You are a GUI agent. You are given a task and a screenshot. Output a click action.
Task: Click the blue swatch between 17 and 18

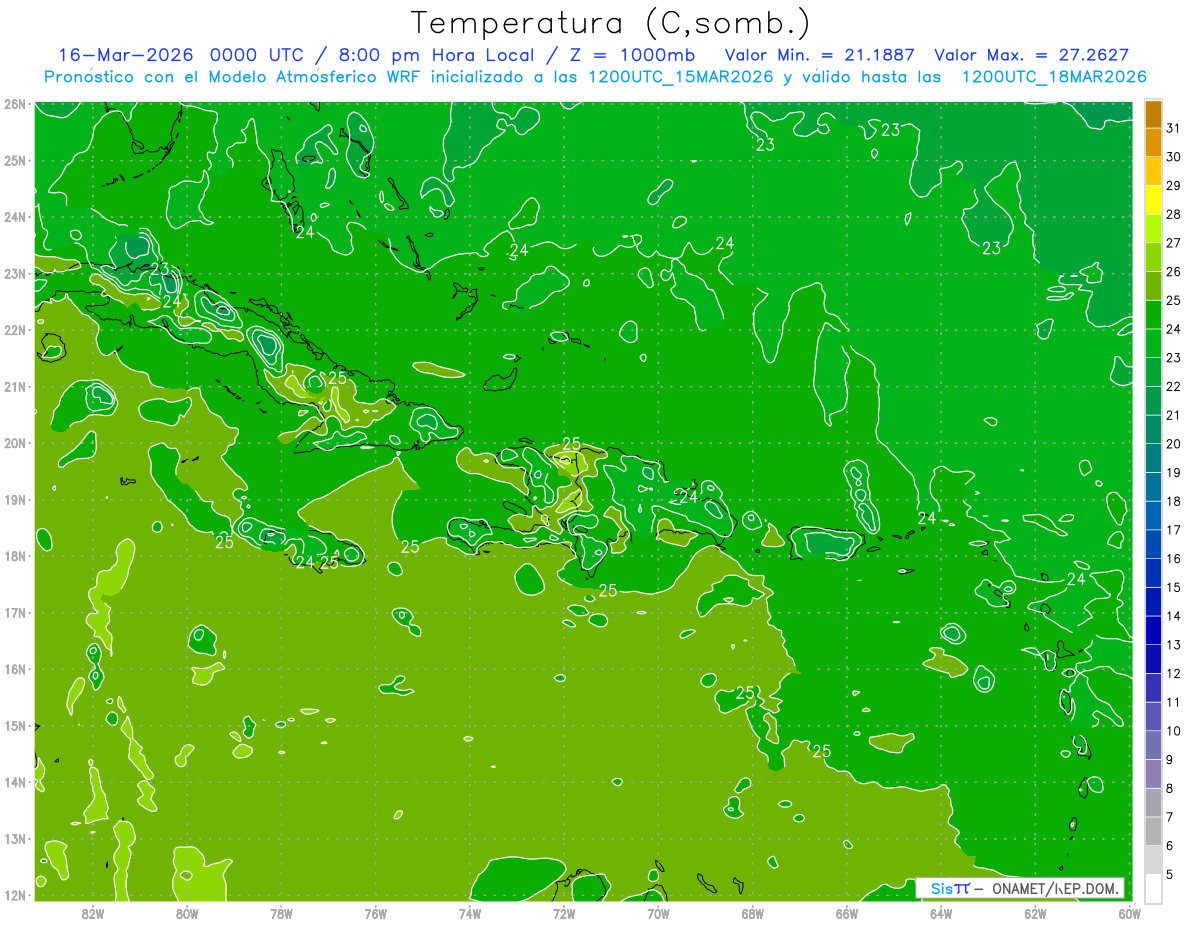tap(1153, 515)
